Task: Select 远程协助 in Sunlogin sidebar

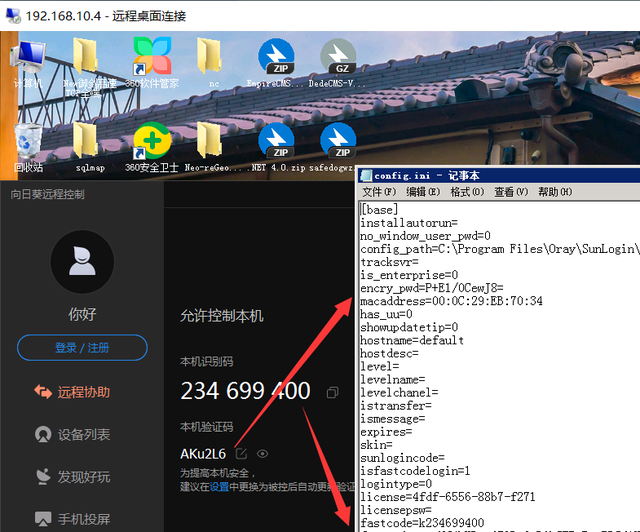Action: 72,392
